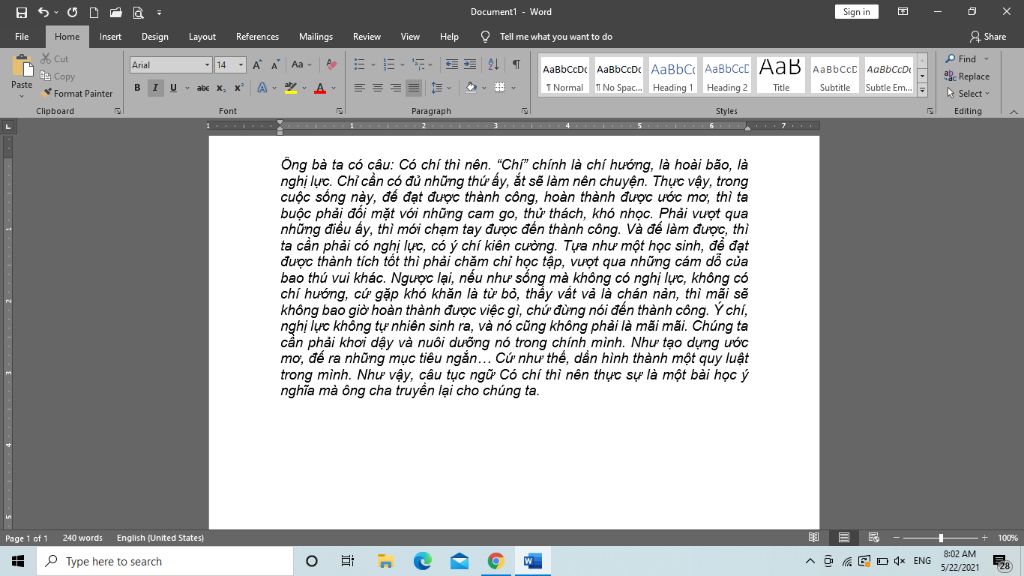The image size is (1024, 576).
Task: Click the Windows taskbar search box
Action: click(165, 561)
